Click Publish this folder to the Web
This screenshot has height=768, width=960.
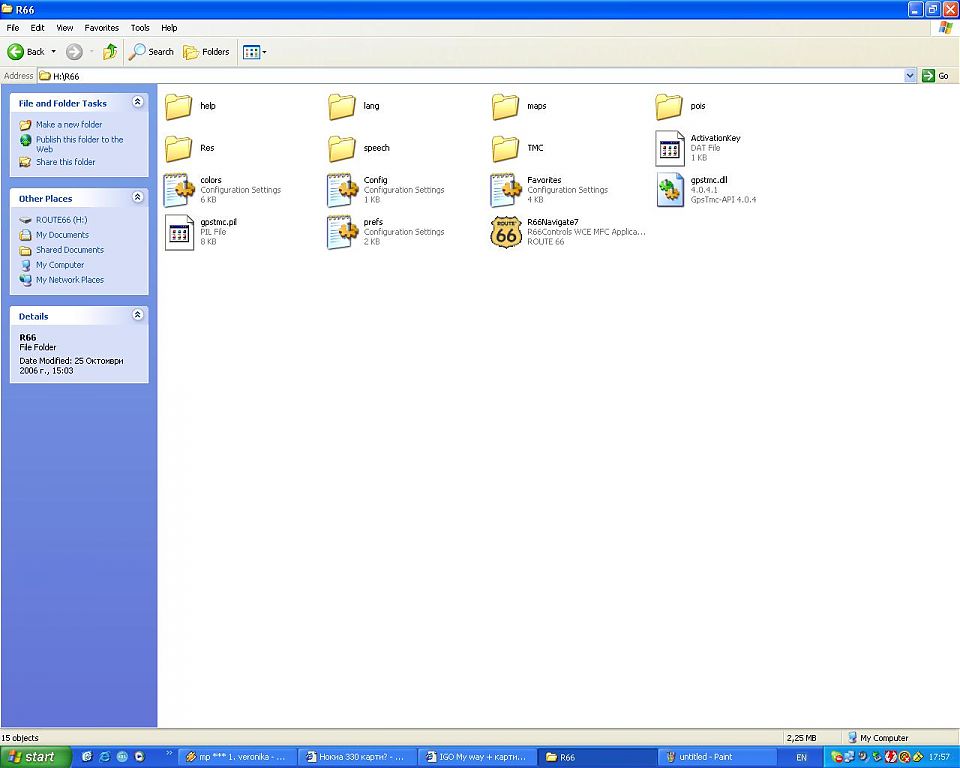pyautogui.click(x=80, y=144)
